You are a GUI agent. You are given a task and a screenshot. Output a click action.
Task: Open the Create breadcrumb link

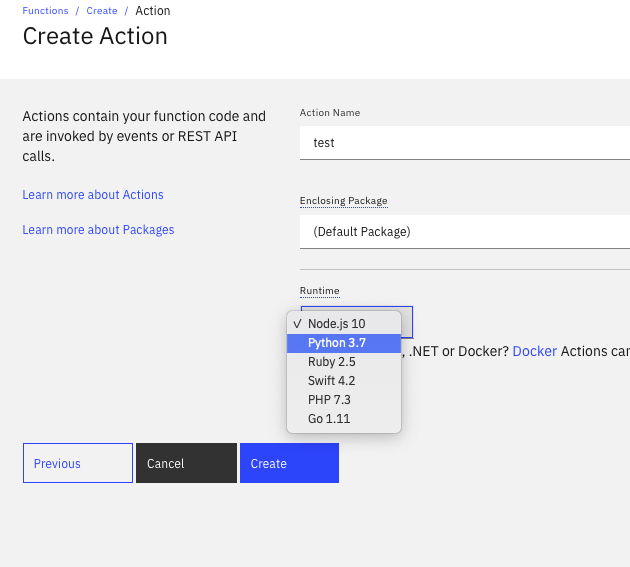(x=100, y=11)
